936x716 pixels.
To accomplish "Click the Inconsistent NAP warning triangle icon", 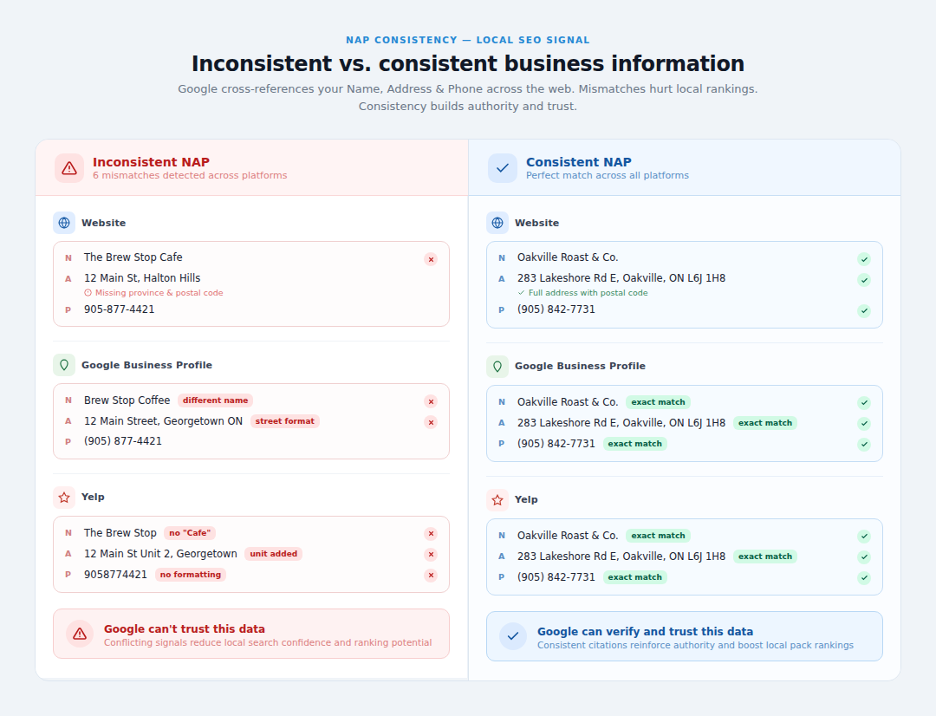I will (69, 168).
